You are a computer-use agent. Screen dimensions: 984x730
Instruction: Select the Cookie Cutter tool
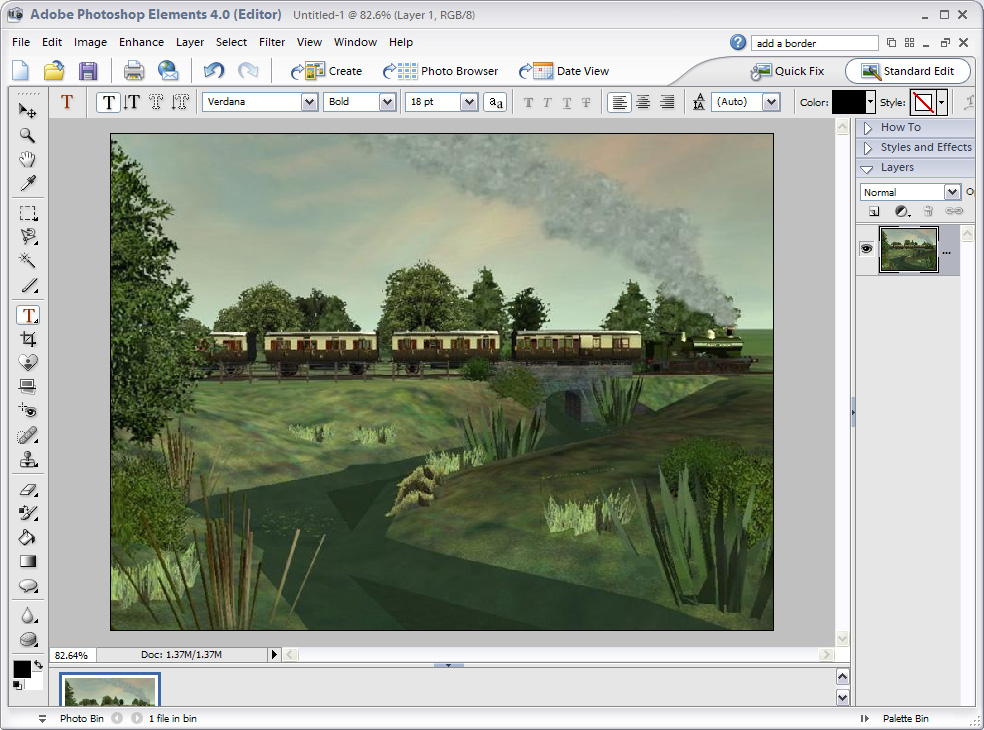coord(28,363)
